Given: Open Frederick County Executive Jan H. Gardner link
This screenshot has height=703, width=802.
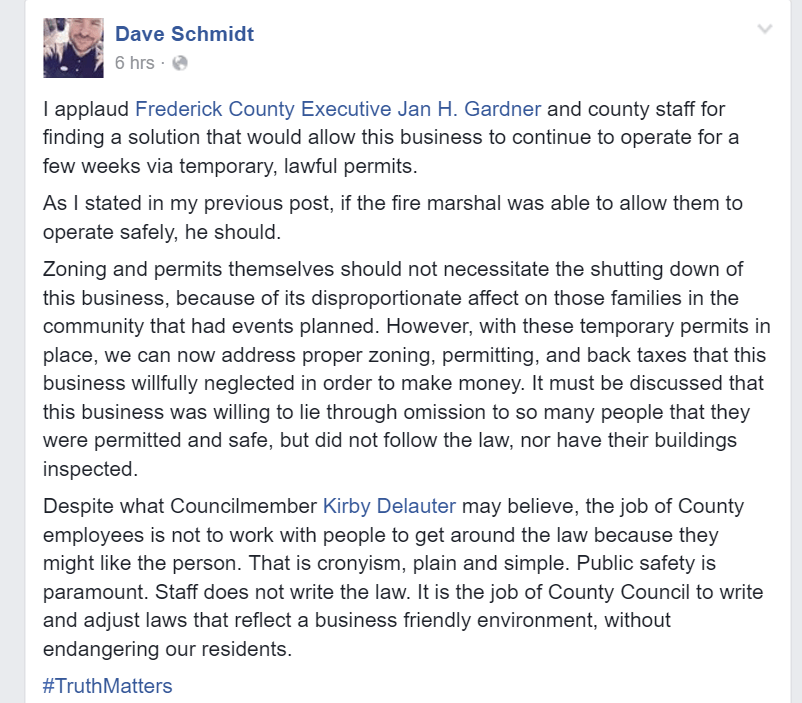Looking at the screenshot, I should tap(338, 109).
